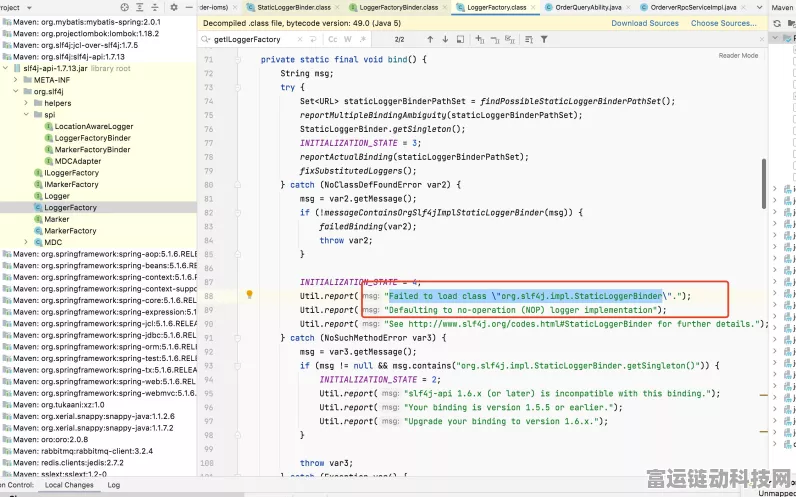Screen dimensions: 796x497
Task: Switch to the Log tab
Action: (x=114, y=485)
